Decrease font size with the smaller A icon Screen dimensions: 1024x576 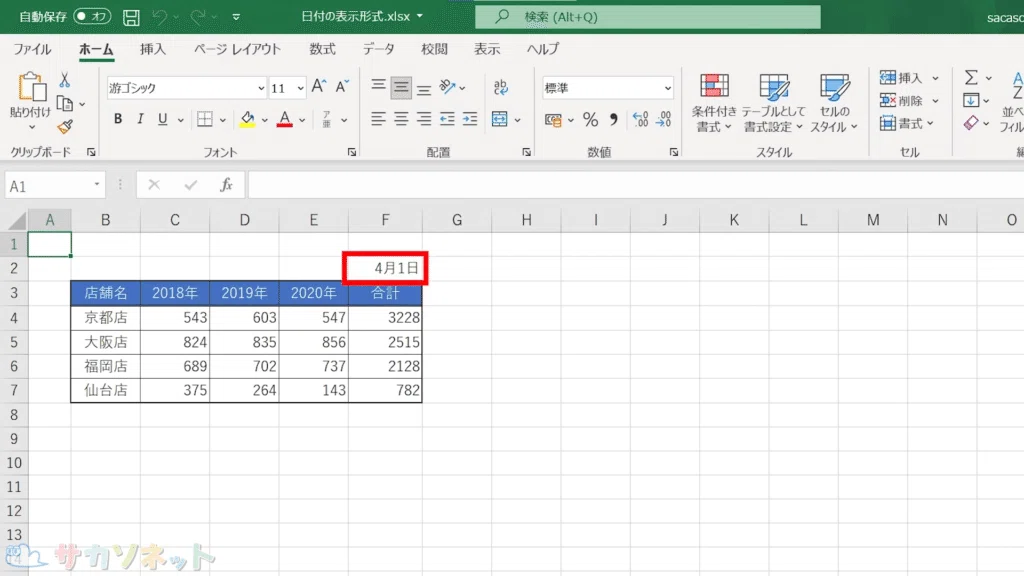coord(342,86)
